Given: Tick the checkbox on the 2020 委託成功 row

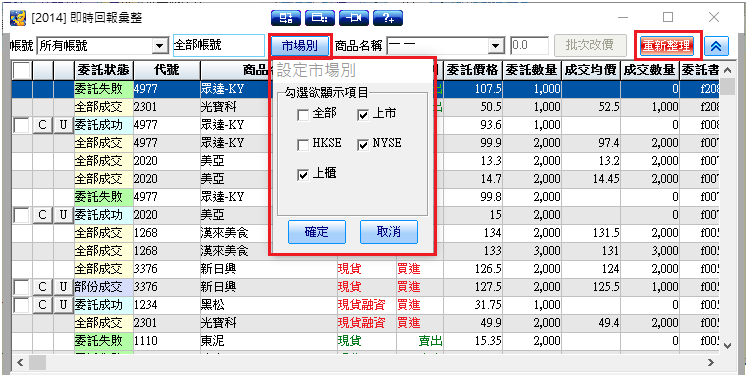Looking at the screenshot, I should [21, 215].
